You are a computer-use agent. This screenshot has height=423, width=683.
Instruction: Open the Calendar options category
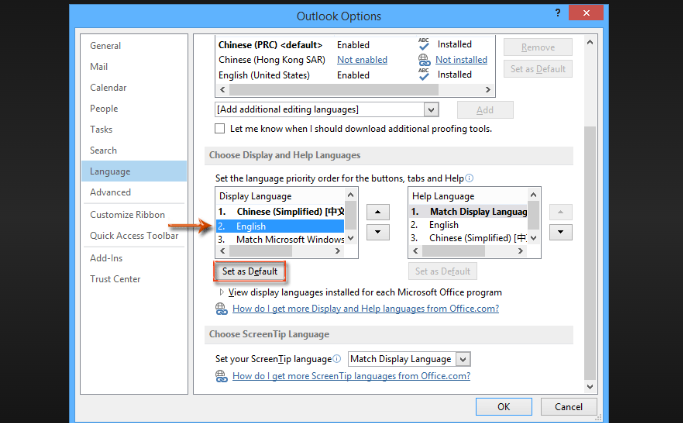pos(108,88)
